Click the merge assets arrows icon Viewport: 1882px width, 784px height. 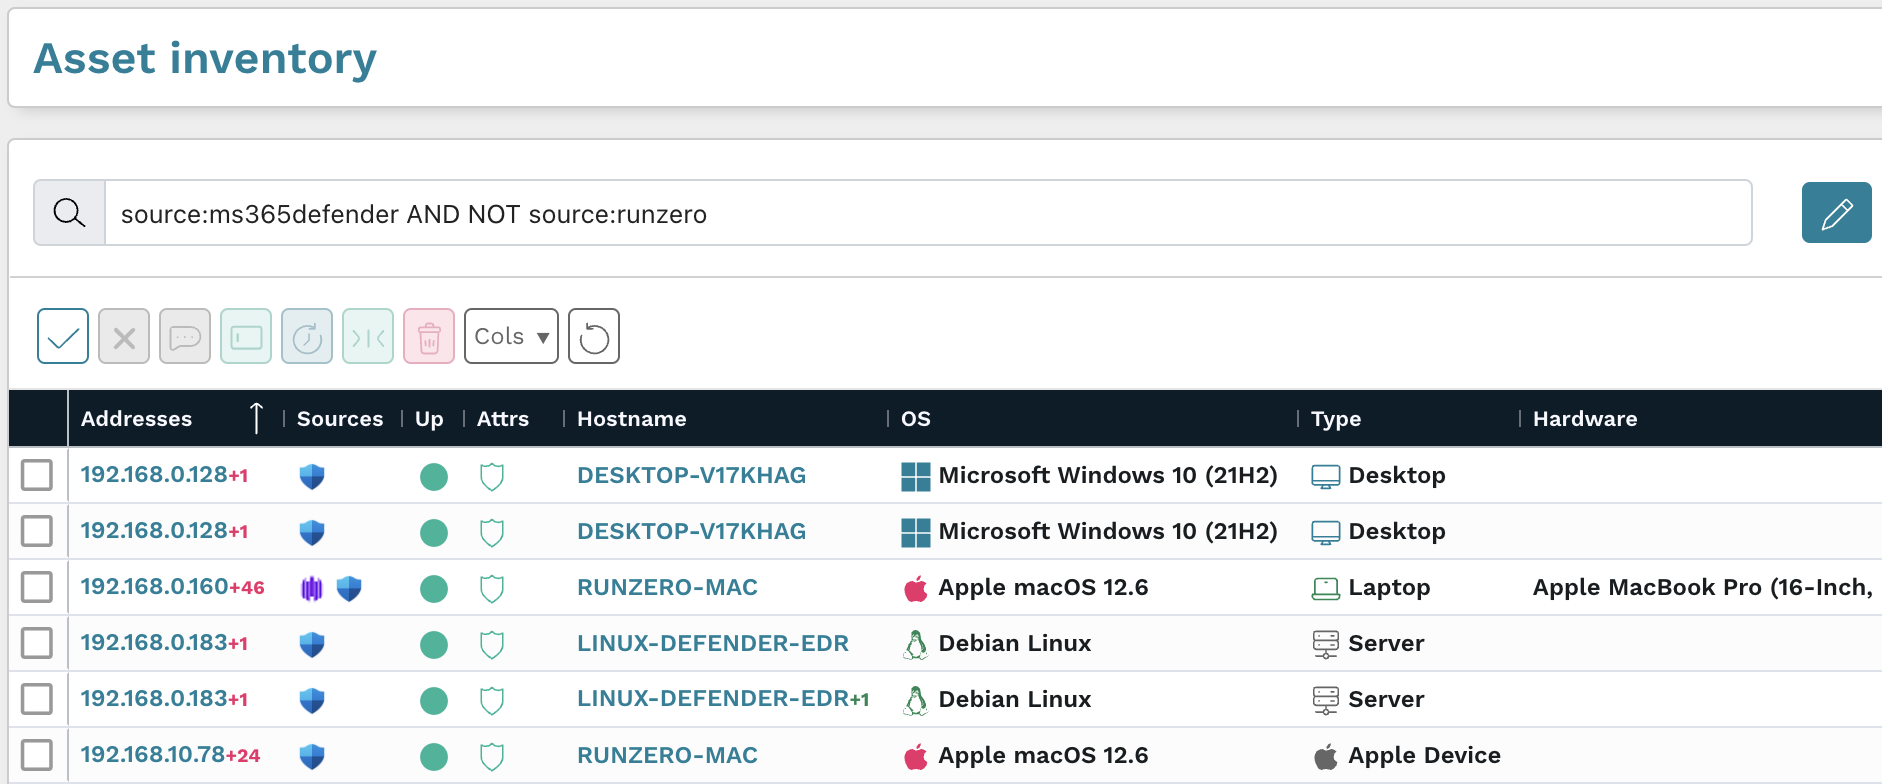pos(368,336)
